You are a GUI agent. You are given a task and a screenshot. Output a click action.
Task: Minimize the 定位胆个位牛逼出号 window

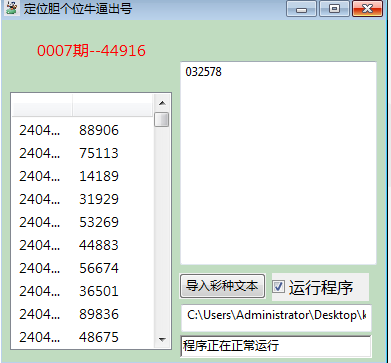click(301, 9)
